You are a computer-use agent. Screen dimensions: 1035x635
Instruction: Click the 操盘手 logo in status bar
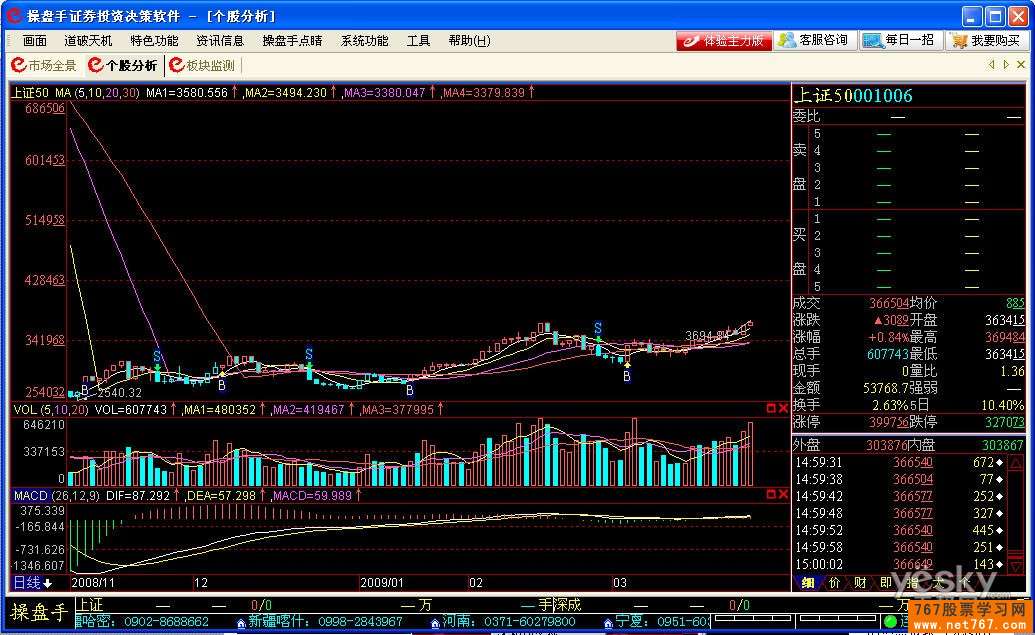pyautogui.click(x=39, y=612)
